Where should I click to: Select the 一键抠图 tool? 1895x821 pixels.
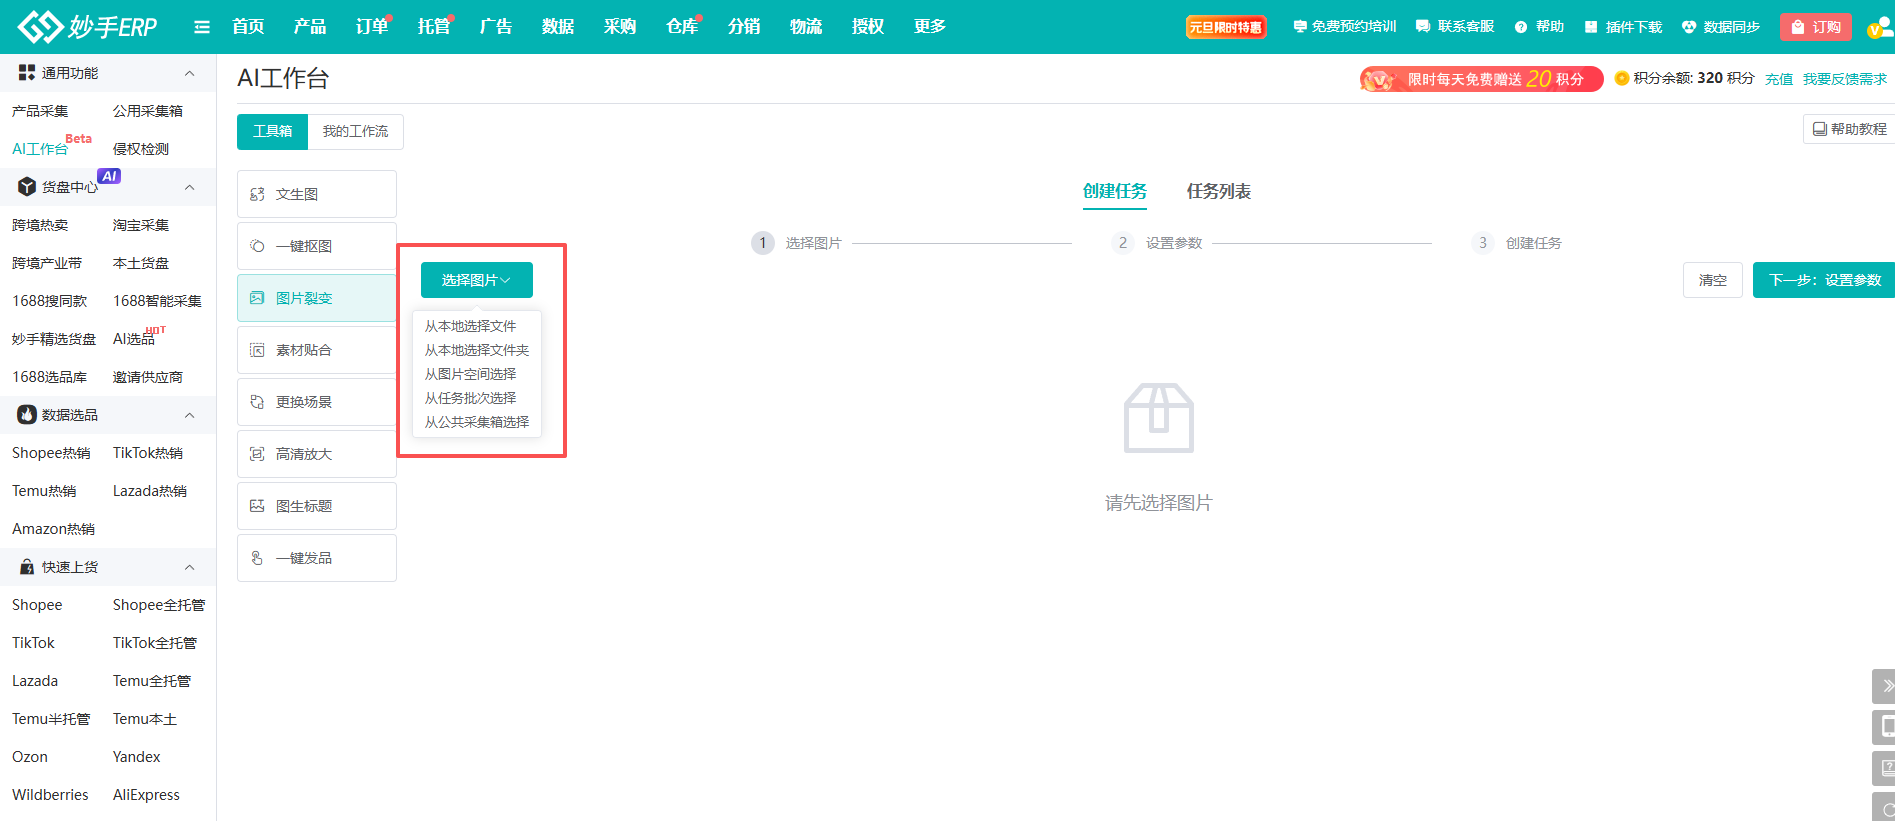coord(316,246)
